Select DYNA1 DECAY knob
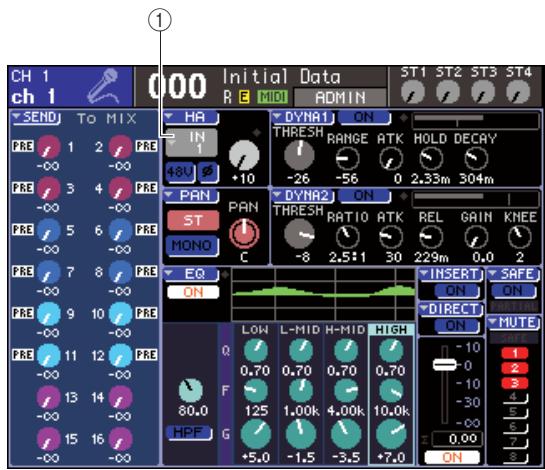The width and height of the screenshot is (545, 470). coord(476,159)
